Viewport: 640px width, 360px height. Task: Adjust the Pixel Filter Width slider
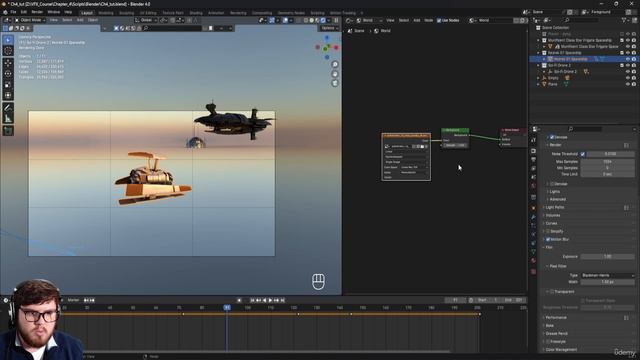click(x=608, y=282)
